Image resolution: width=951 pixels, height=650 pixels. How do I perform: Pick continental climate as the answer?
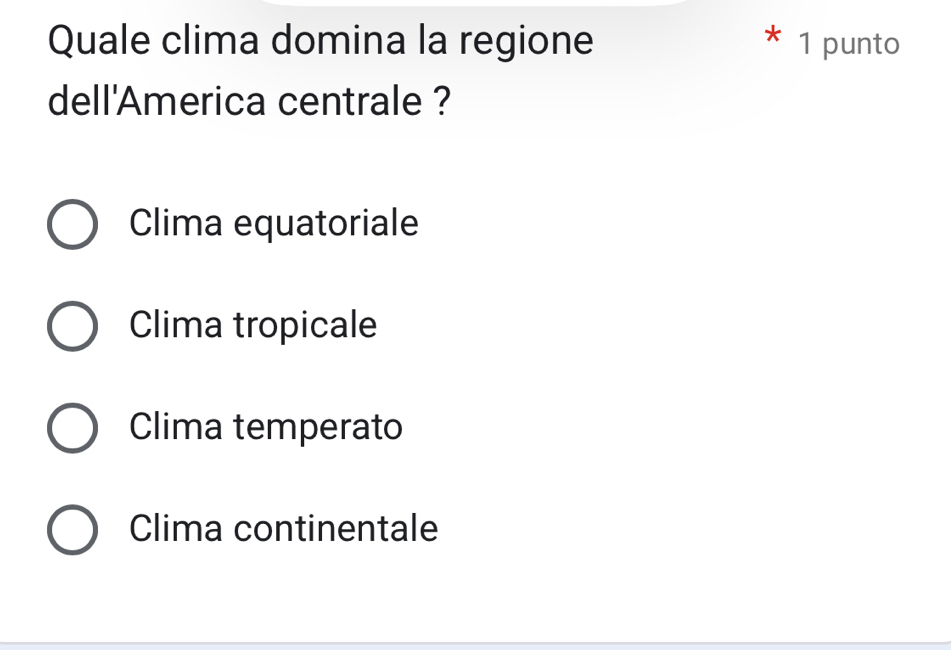73,530
